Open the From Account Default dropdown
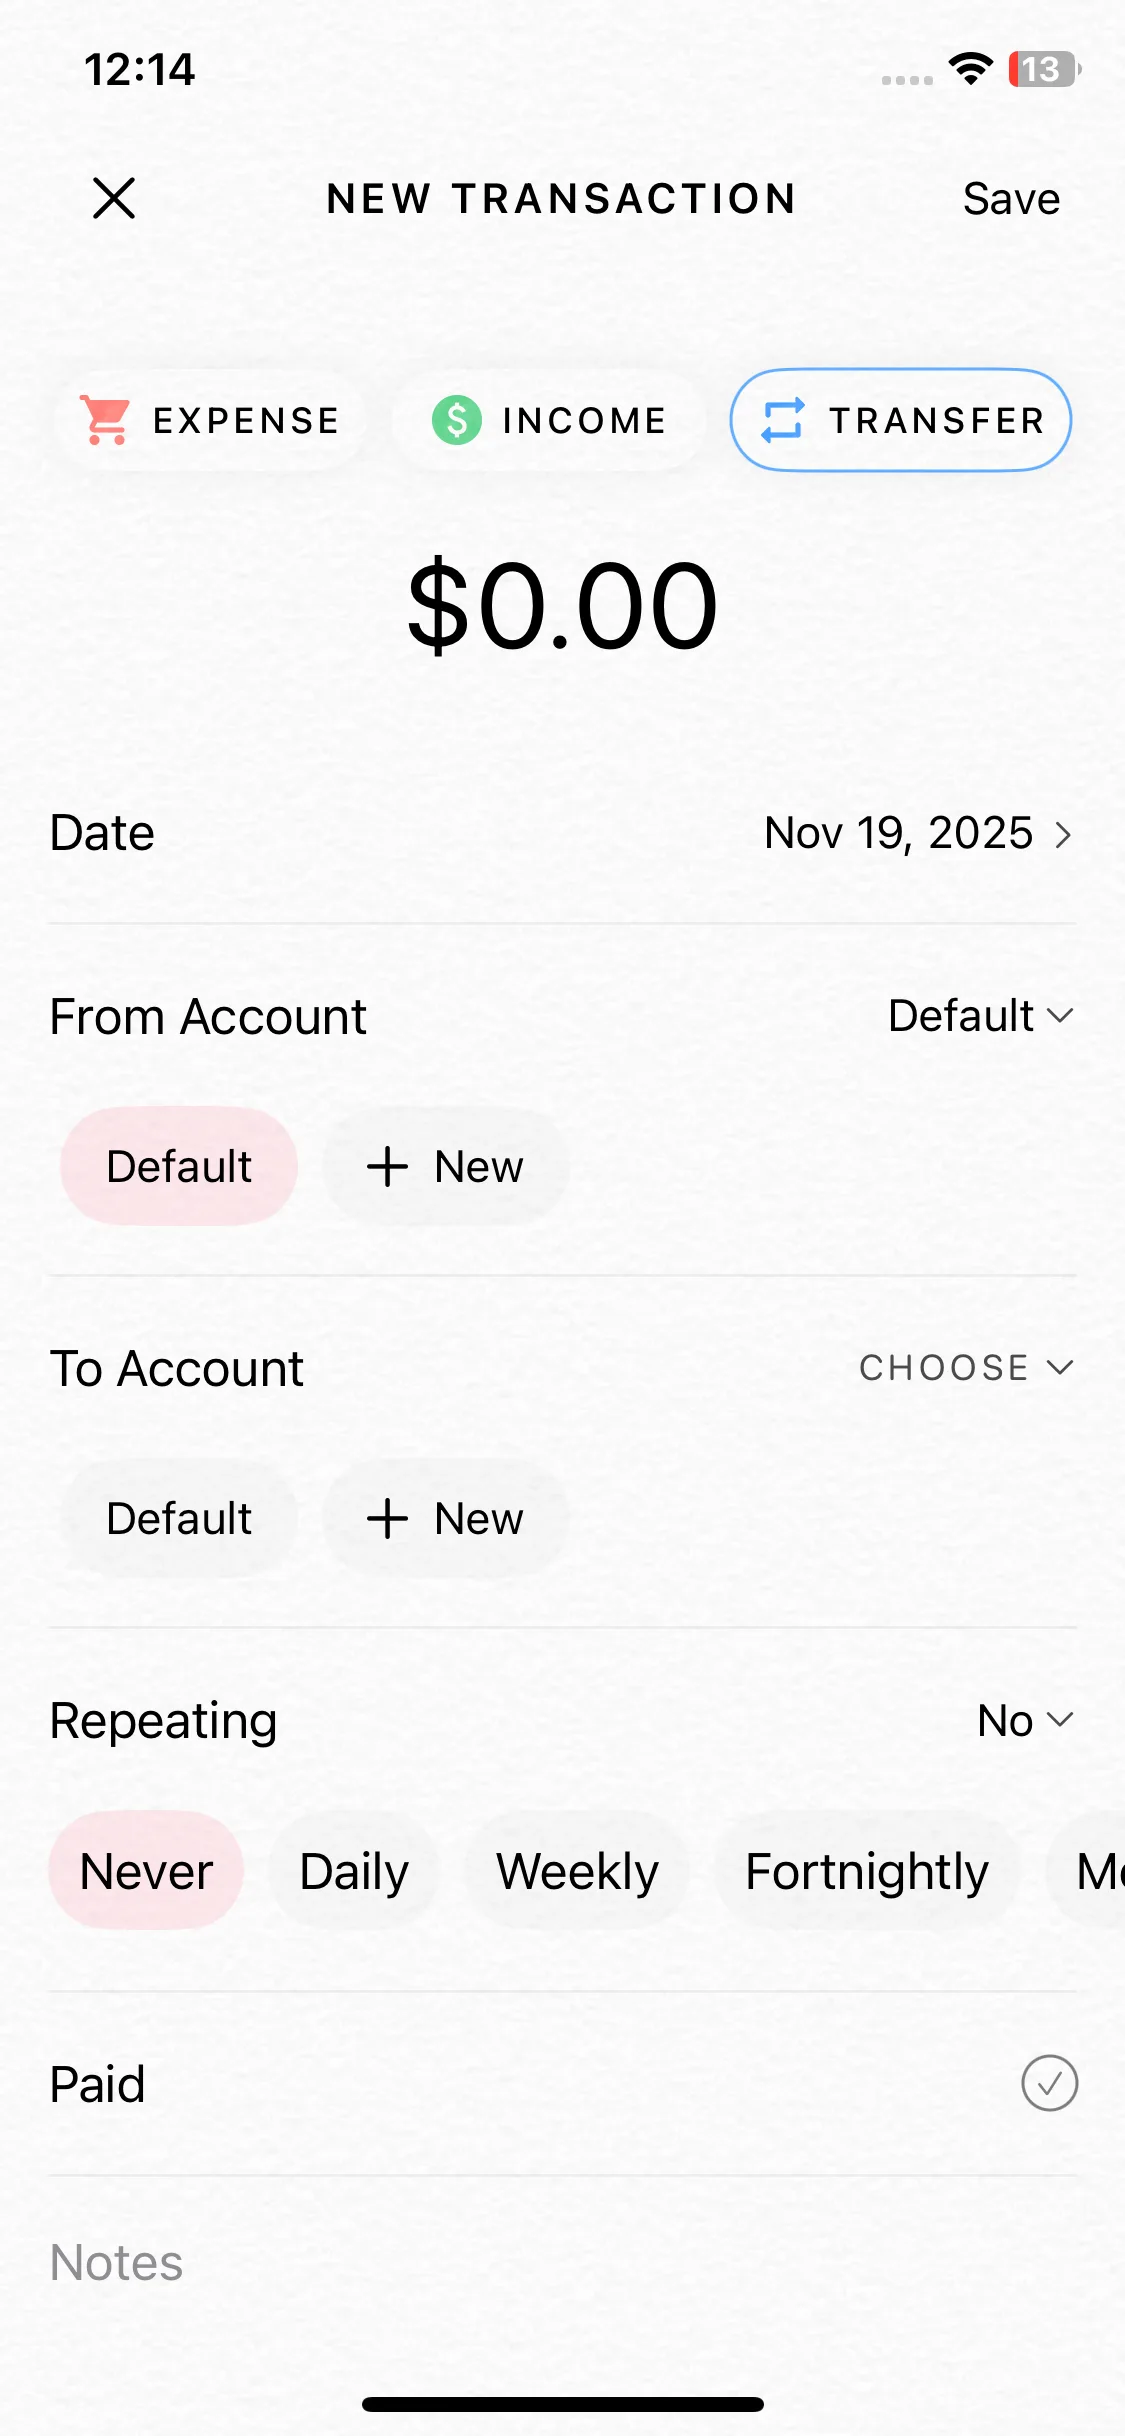 coord(980,1016)
